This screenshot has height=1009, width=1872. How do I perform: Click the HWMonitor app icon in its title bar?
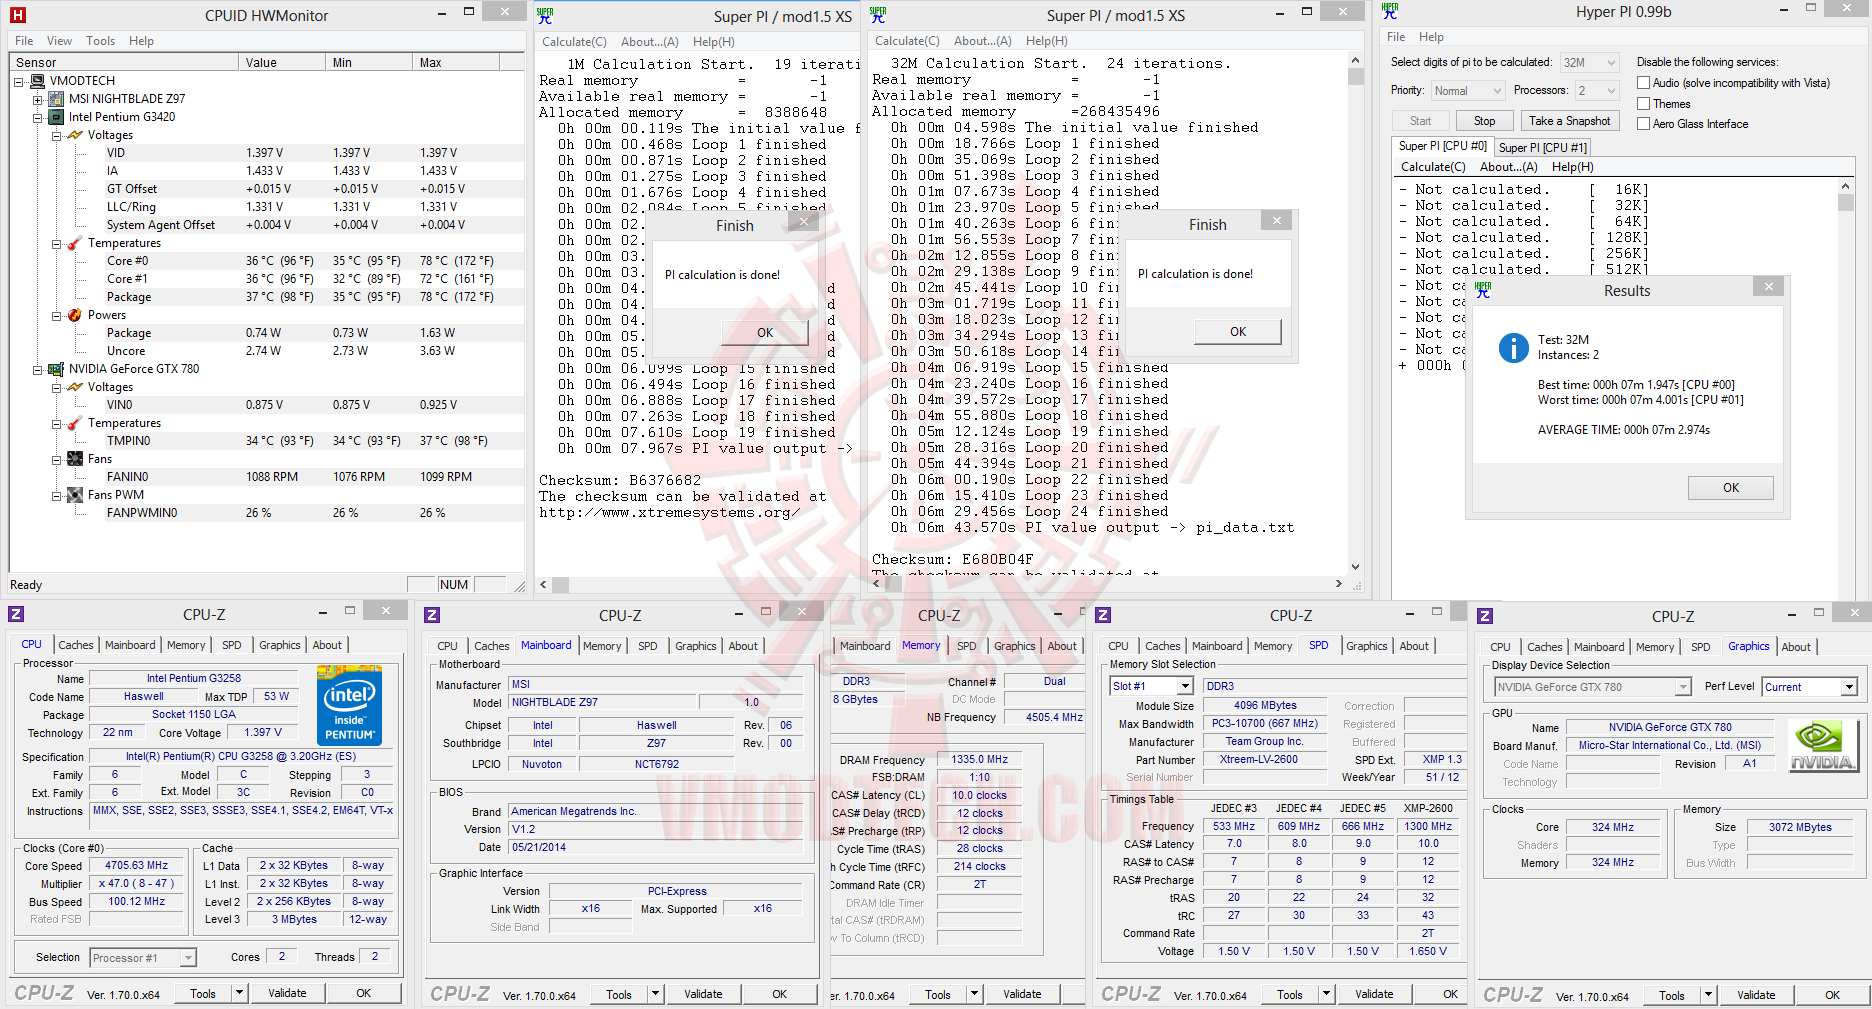(x=17, y=15)
